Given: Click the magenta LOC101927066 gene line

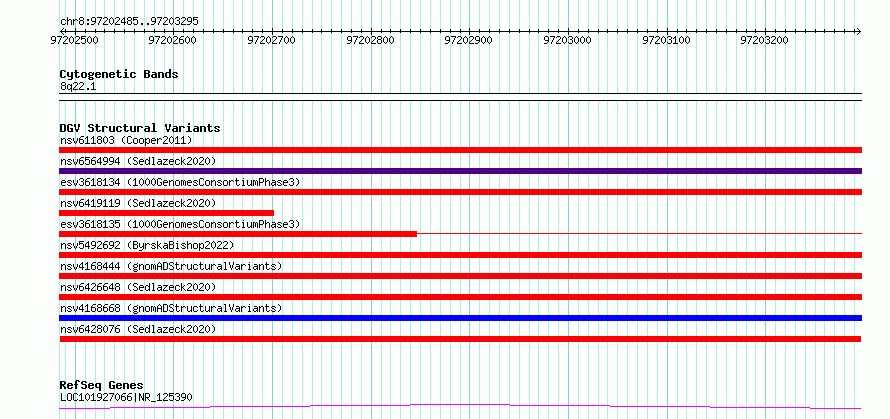Looking at the screenshot, I should [x=460, y=406].
